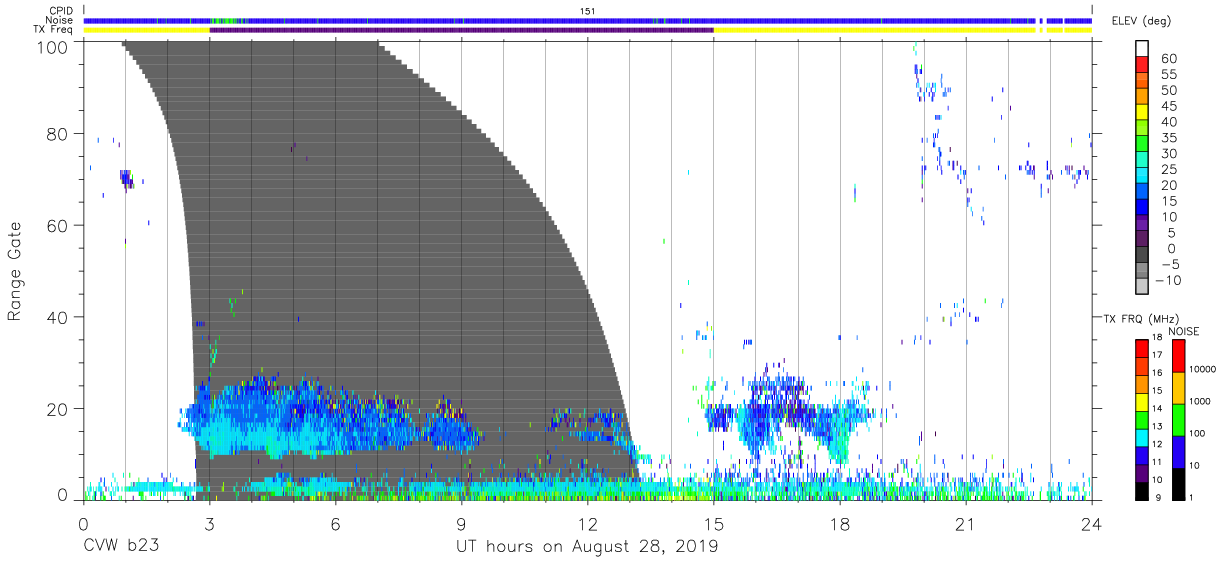Click the ELEV colorbar label "−10"

pyautogui.click(x=1166, y=280)
